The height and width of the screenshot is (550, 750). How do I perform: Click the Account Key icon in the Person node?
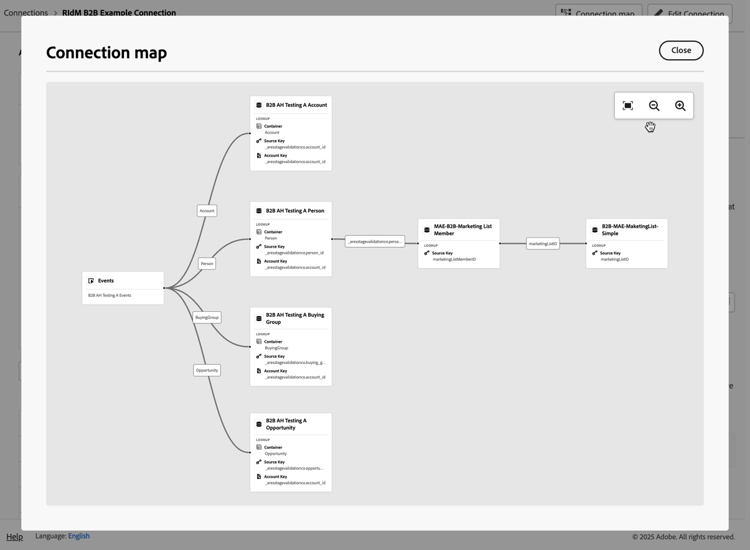pyautogui.click(x=259, y=261)
